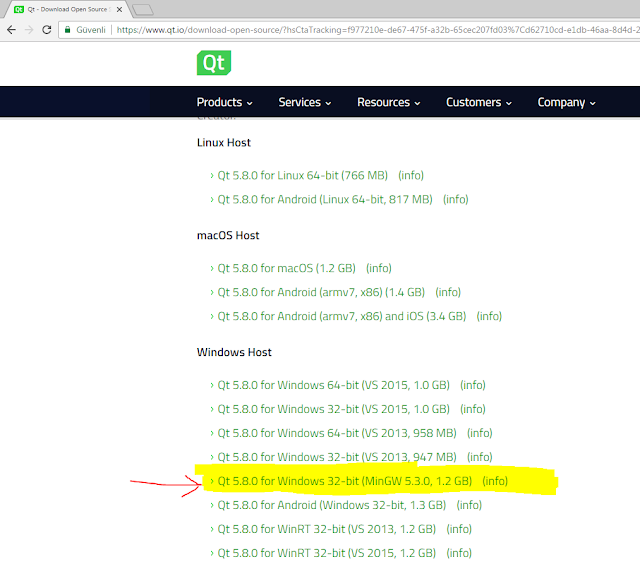Download Qt Windows 32-bit VS 2013
This screenshot has height=569, width=640.
tap(337, 457)
